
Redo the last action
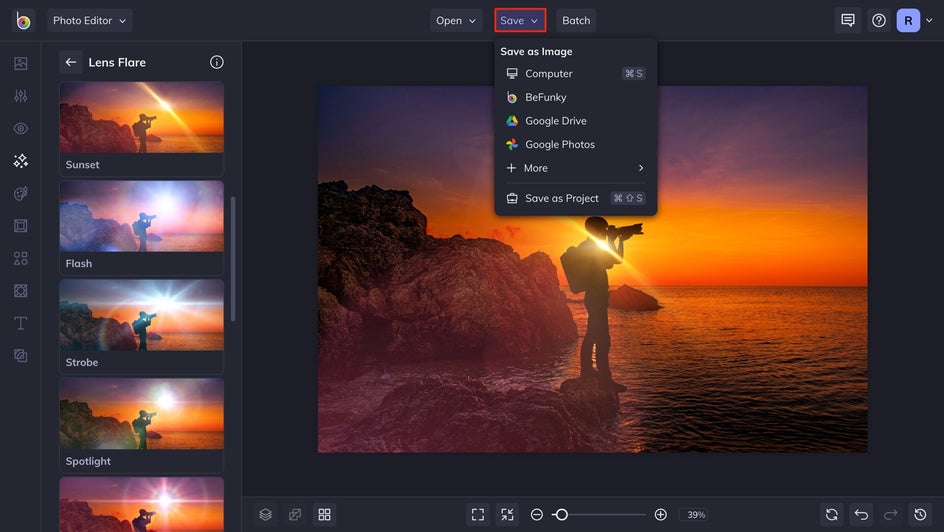pyautogui.click(x=890, y=515)
